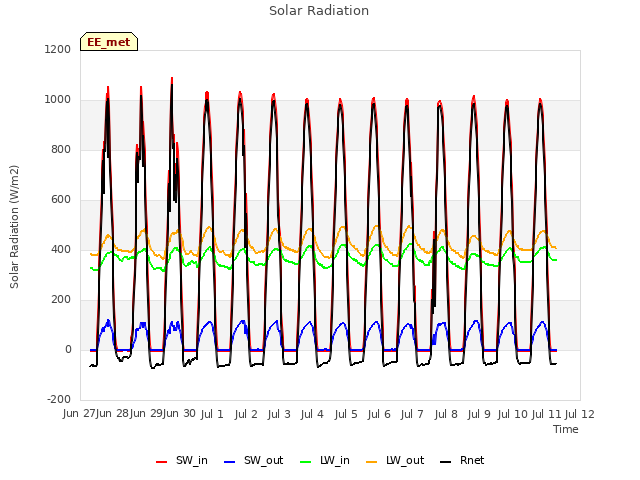640x480 pixels.
Task: Toggle the SW_in legend entry
Action: point(182,460)
